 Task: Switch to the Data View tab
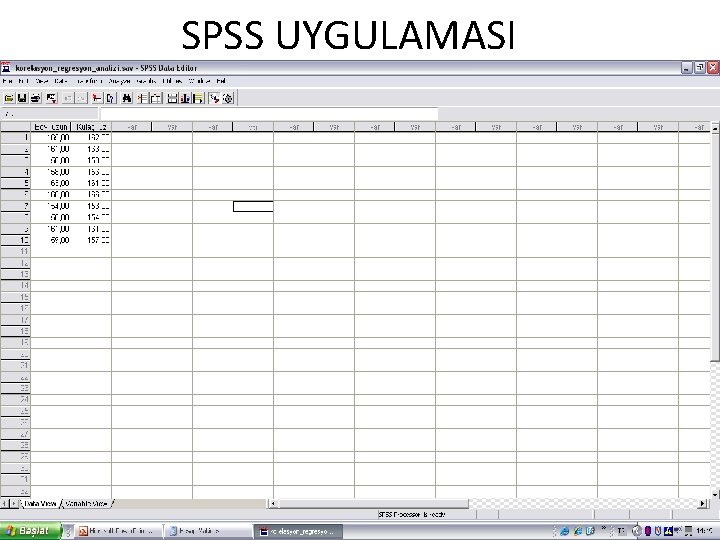click(x=40, y=504)
